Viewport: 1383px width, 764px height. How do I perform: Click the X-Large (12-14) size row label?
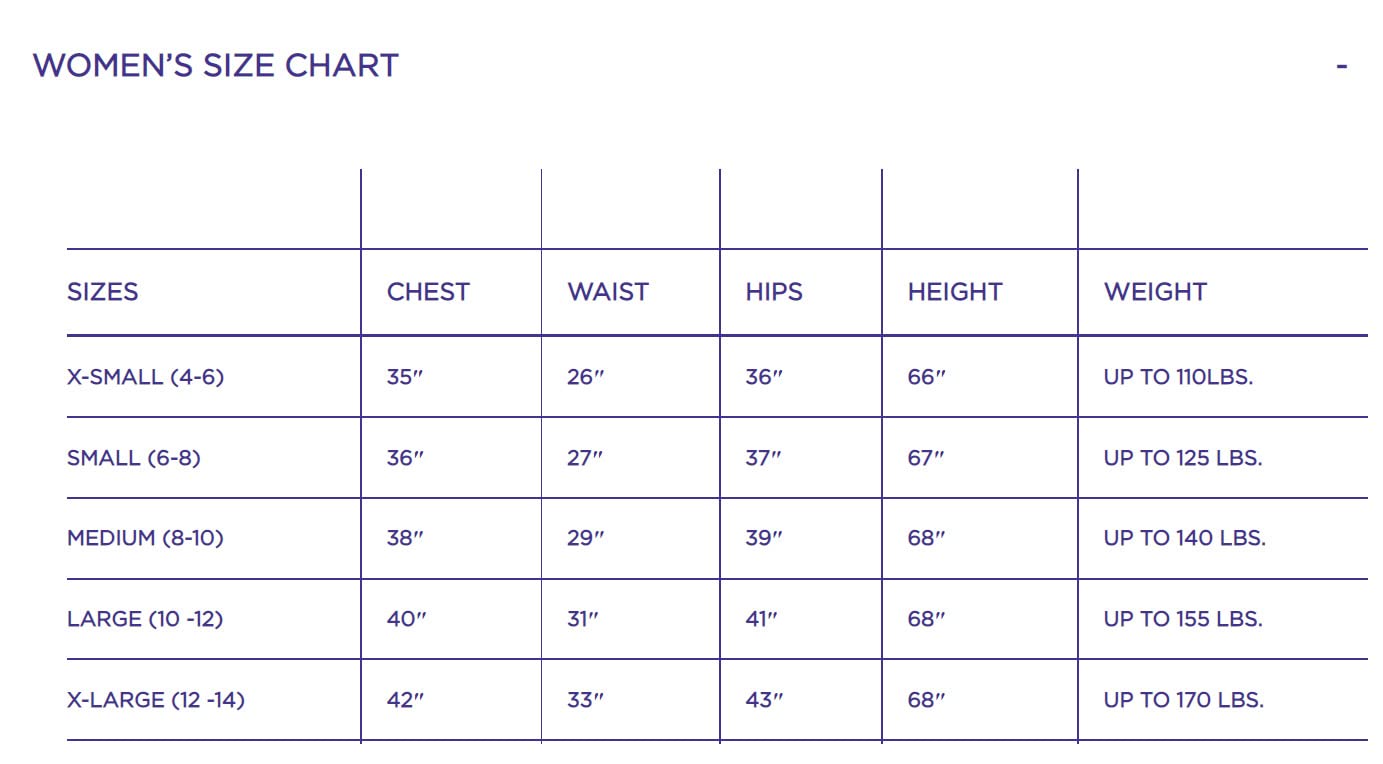(x=156, y=700)
